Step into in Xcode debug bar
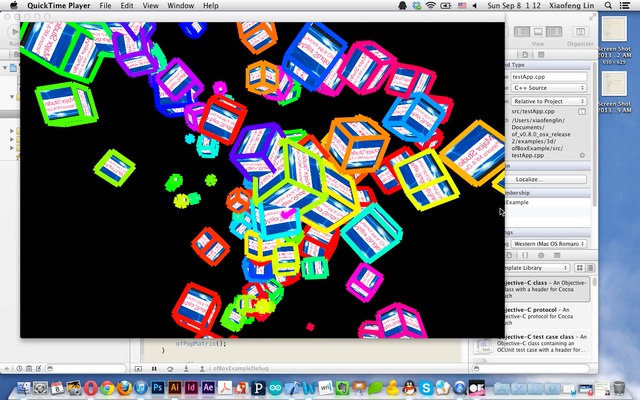640x400 pixels. 186,369
